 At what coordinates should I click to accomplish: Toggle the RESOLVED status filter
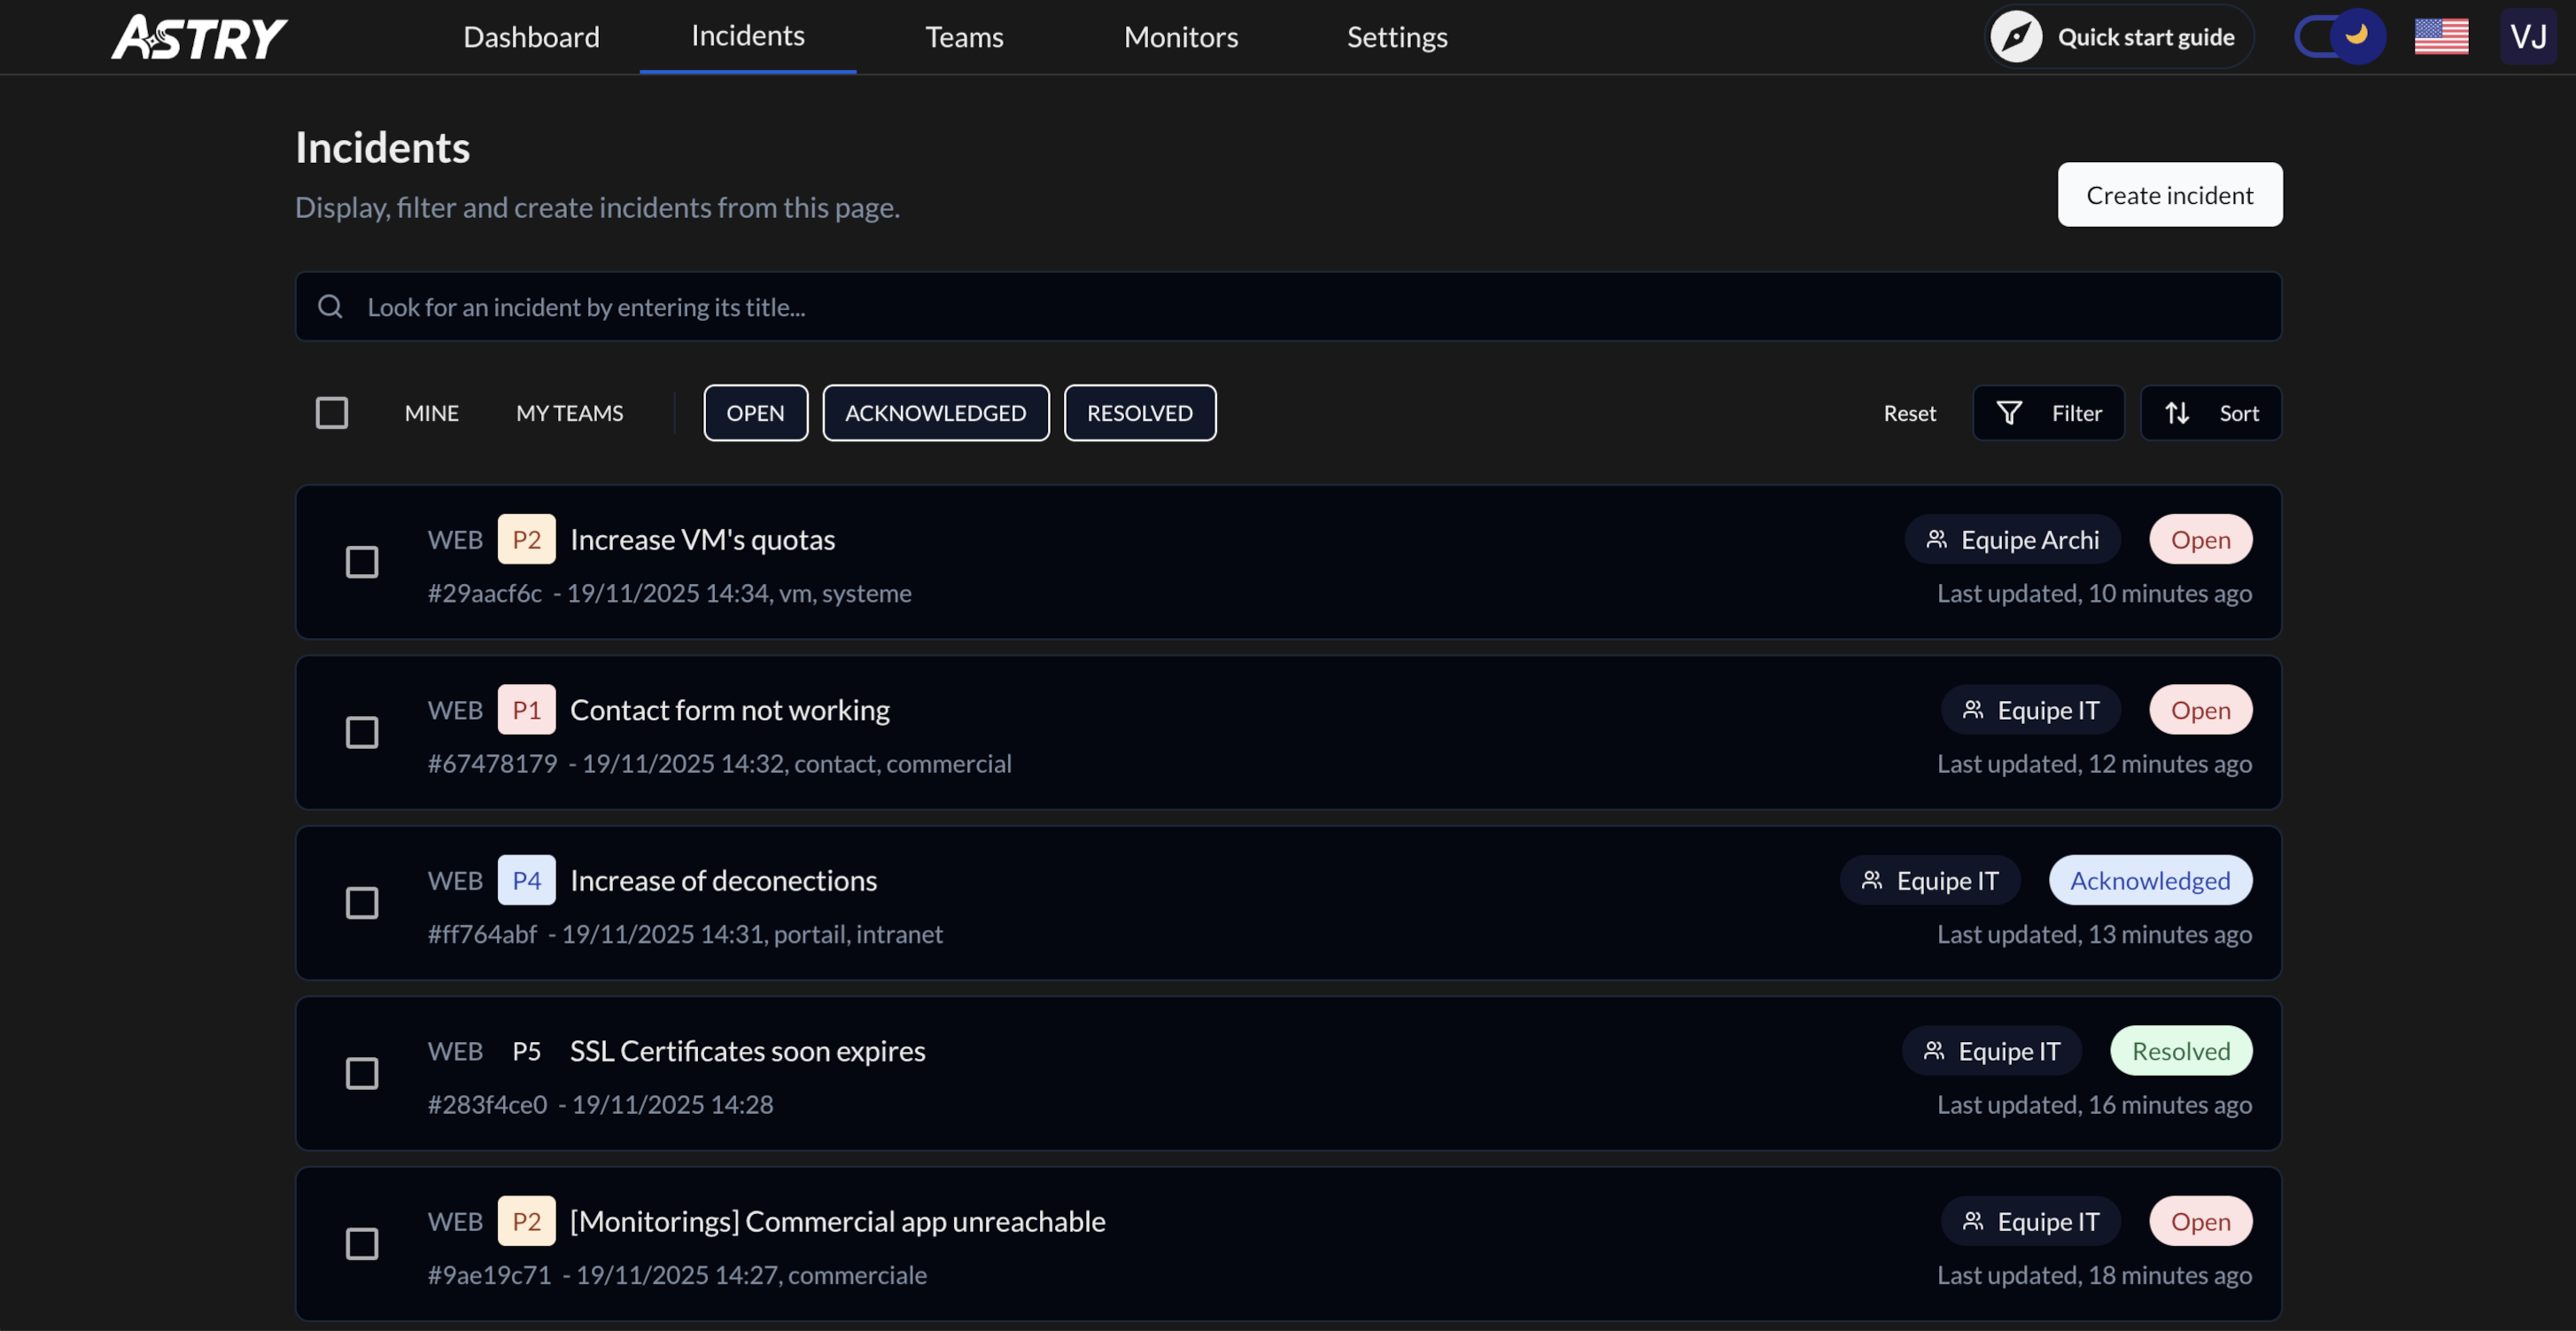pos(1139,413)
